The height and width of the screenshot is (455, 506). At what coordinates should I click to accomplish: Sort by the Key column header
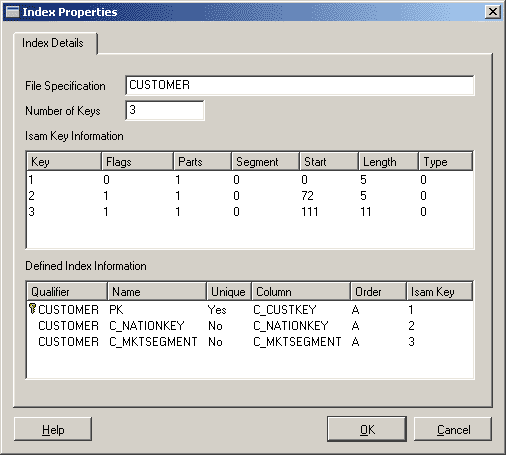[x=64, y=162]
